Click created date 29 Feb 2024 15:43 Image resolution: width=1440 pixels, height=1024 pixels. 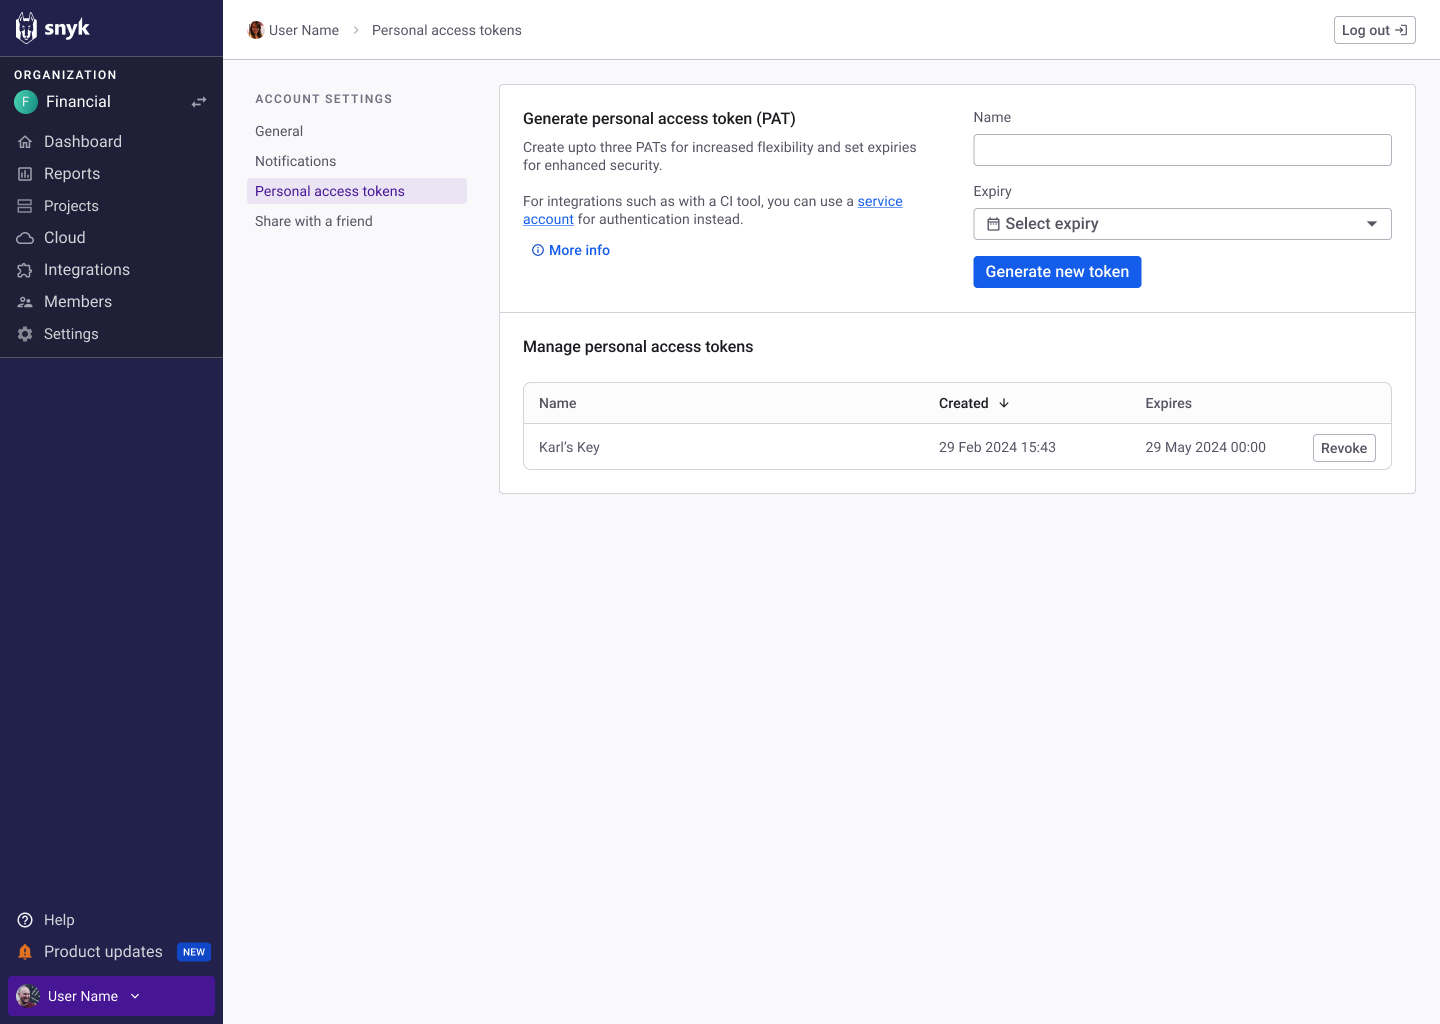(997, 447)
